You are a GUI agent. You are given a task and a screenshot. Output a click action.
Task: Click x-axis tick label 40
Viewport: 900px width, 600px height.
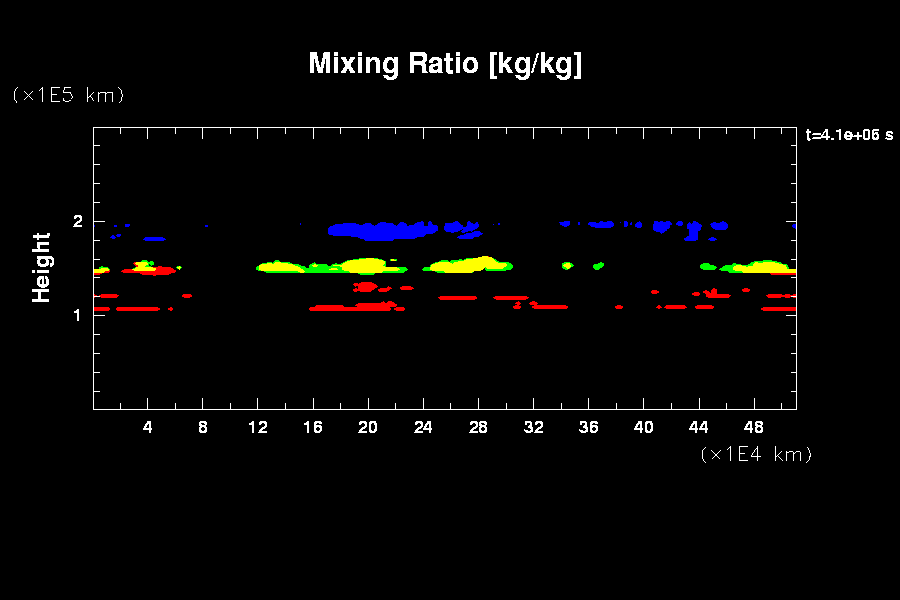pos(643,428)
